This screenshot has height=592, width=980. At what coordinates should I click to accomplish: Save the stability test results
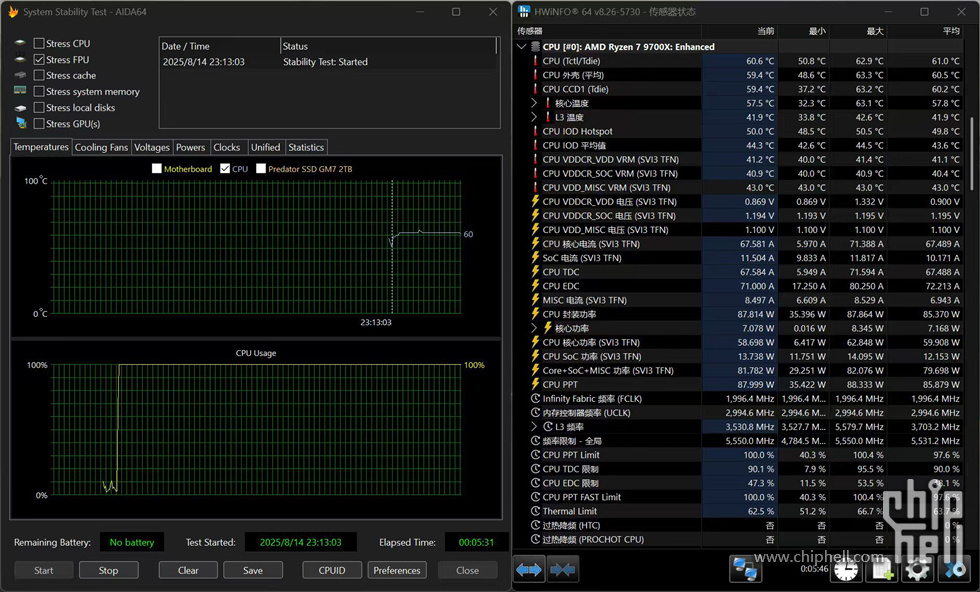point(252,570)
